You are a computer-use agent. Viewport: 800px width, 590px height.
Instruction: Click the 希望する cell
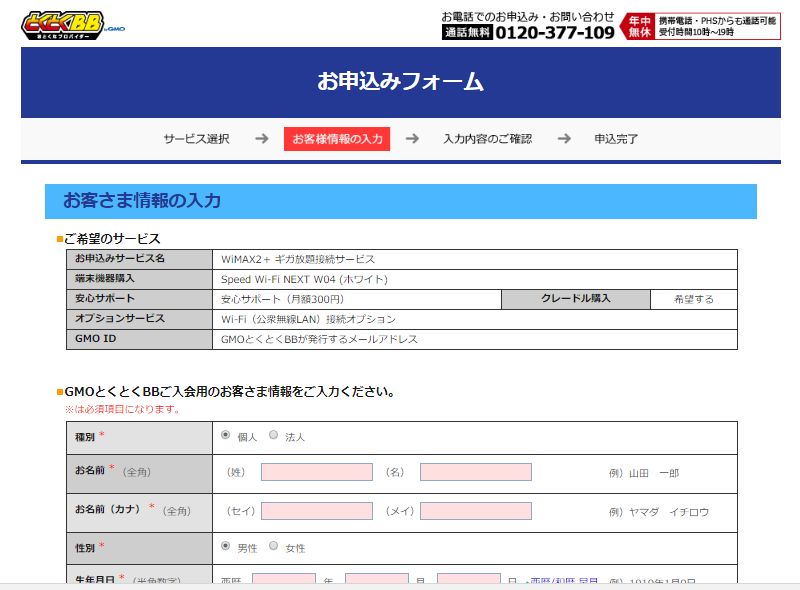click(694, 300)
